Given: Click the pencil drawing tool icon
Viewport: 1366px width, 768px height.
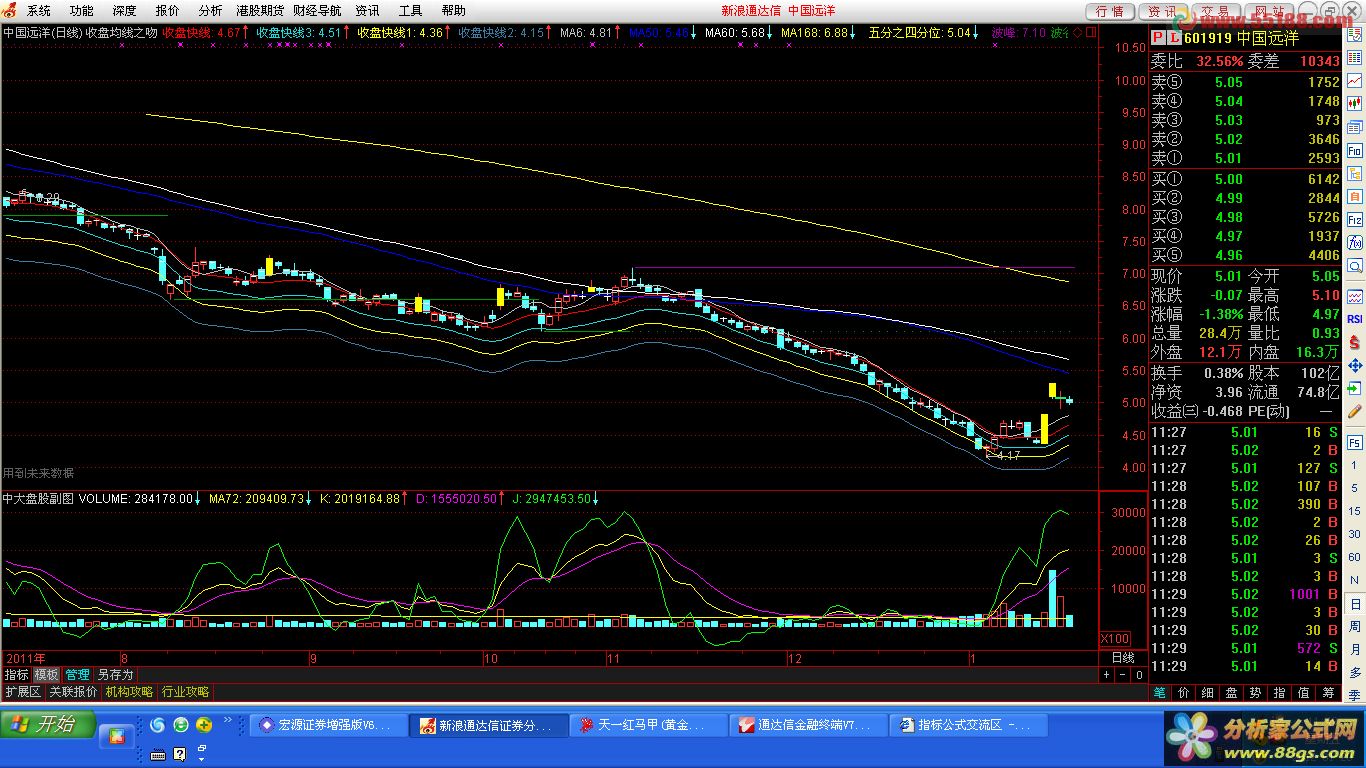Looking at the screenshot, I should click(1354, 412).
